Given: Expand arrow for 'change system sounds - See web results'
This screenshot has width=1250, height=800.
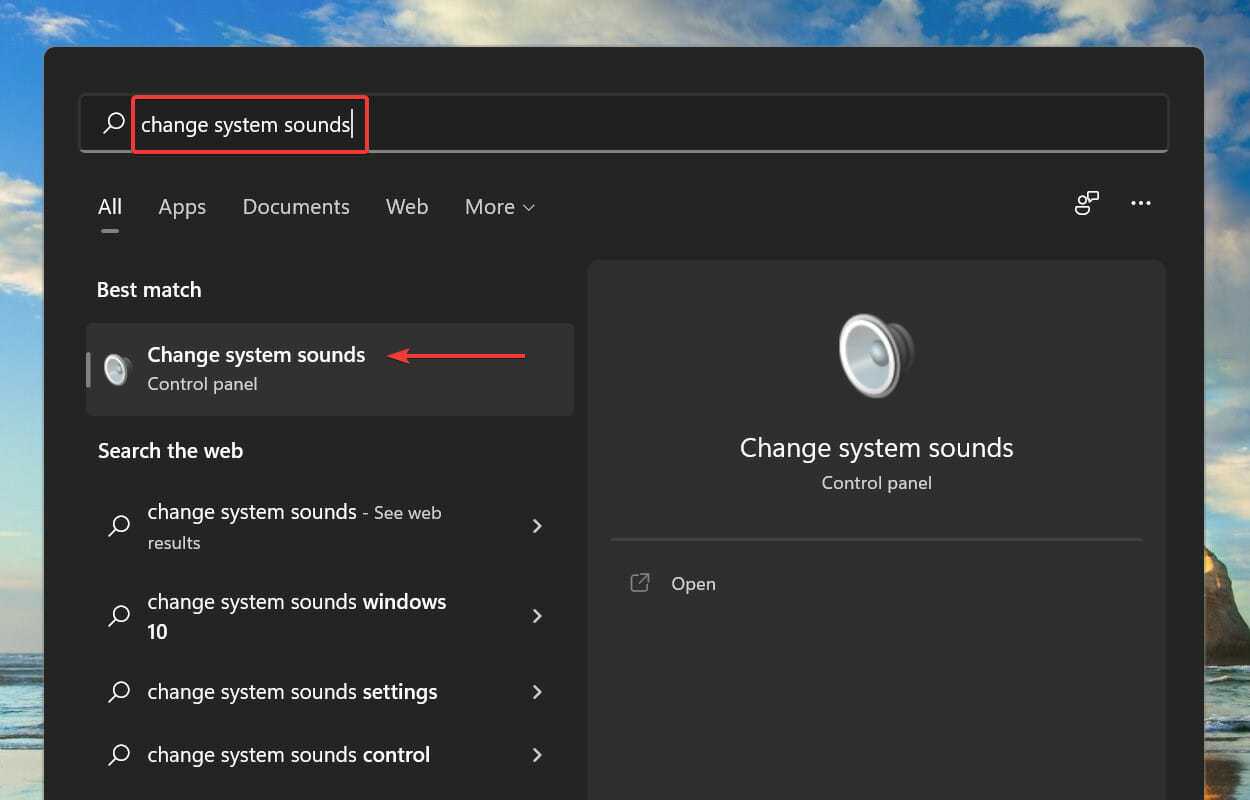Looking at the screenshot, I should tap(537, 526).
